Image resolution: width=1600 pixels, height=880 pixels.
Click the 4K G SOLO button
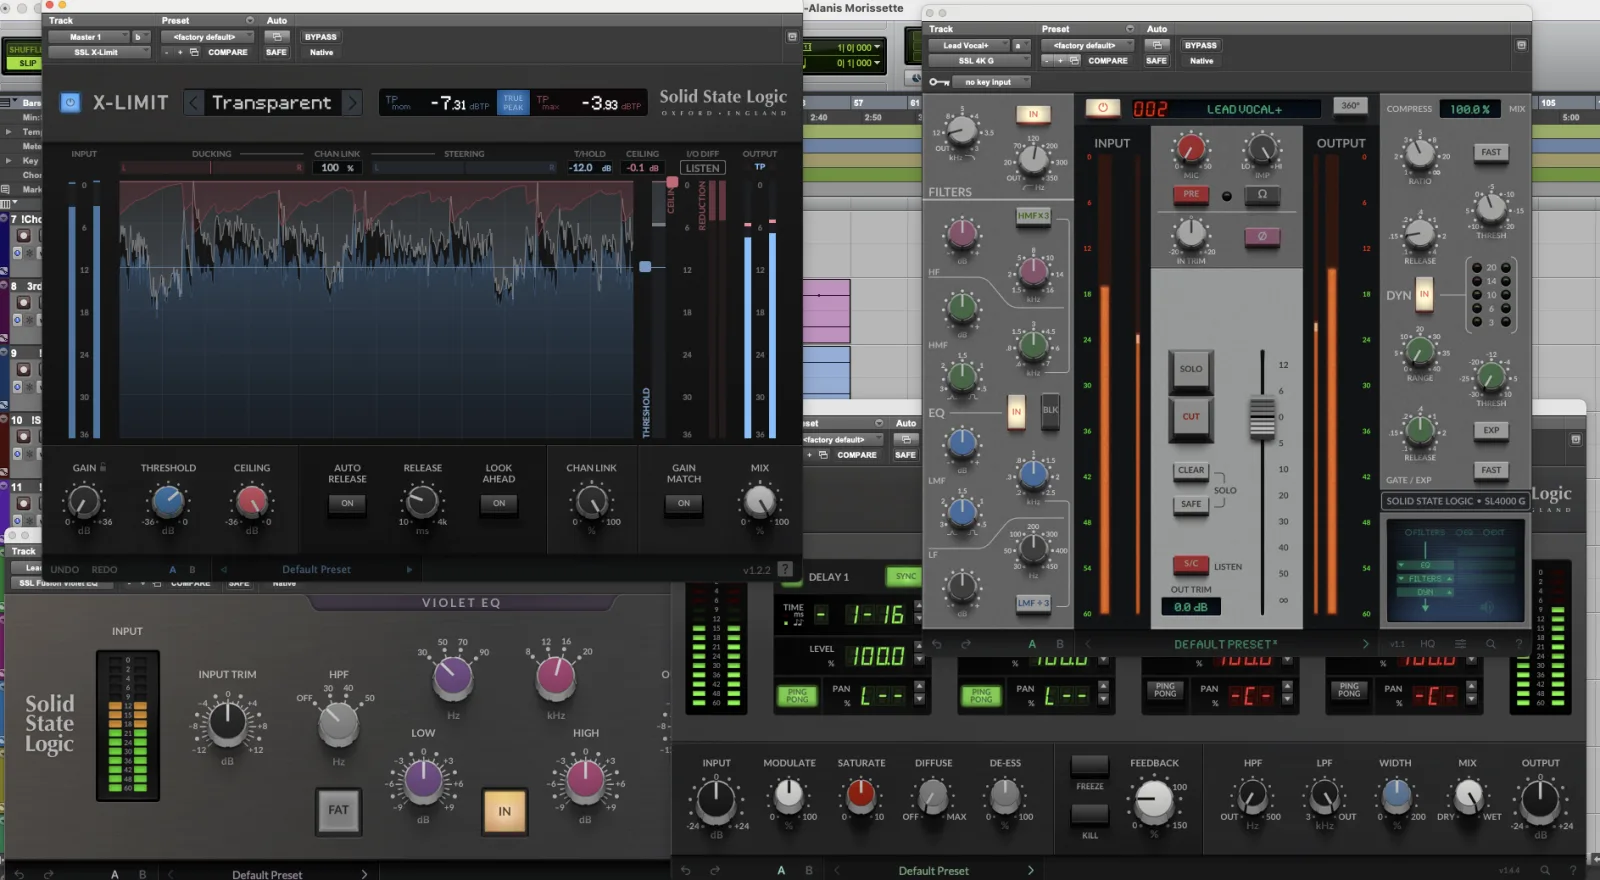1191,369
